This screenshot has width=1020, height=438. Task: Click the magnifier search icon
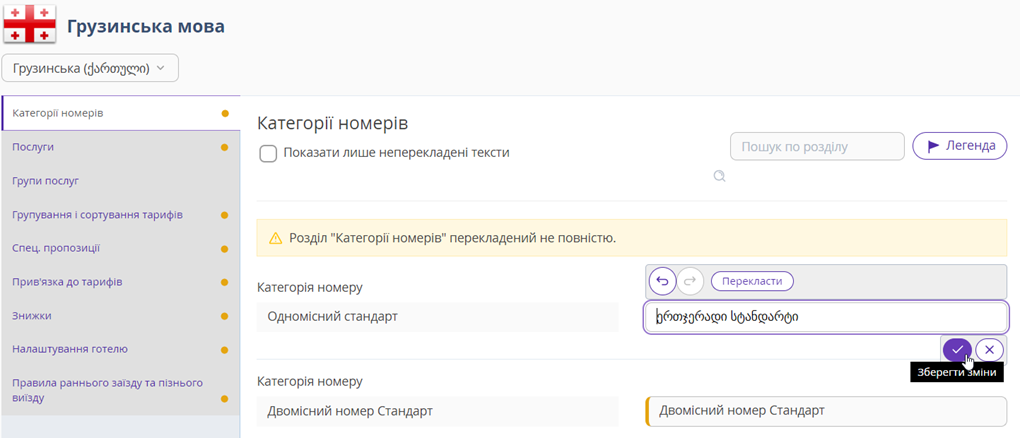point(719,176)
